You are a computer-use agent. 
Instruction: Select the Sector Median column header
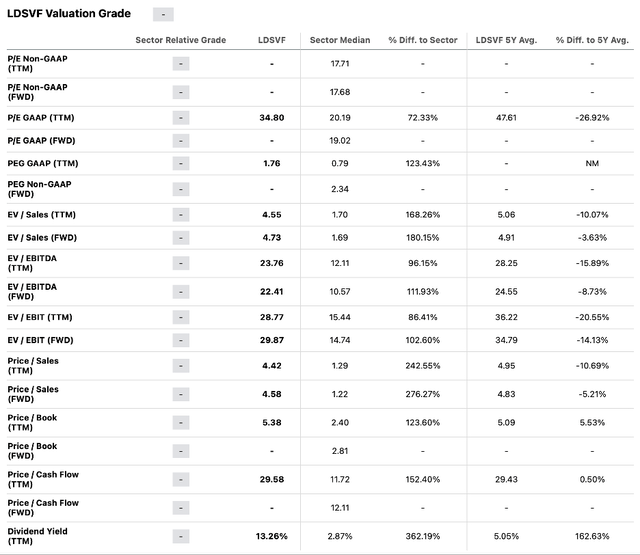pyautogui.click(x=340, y=40)
